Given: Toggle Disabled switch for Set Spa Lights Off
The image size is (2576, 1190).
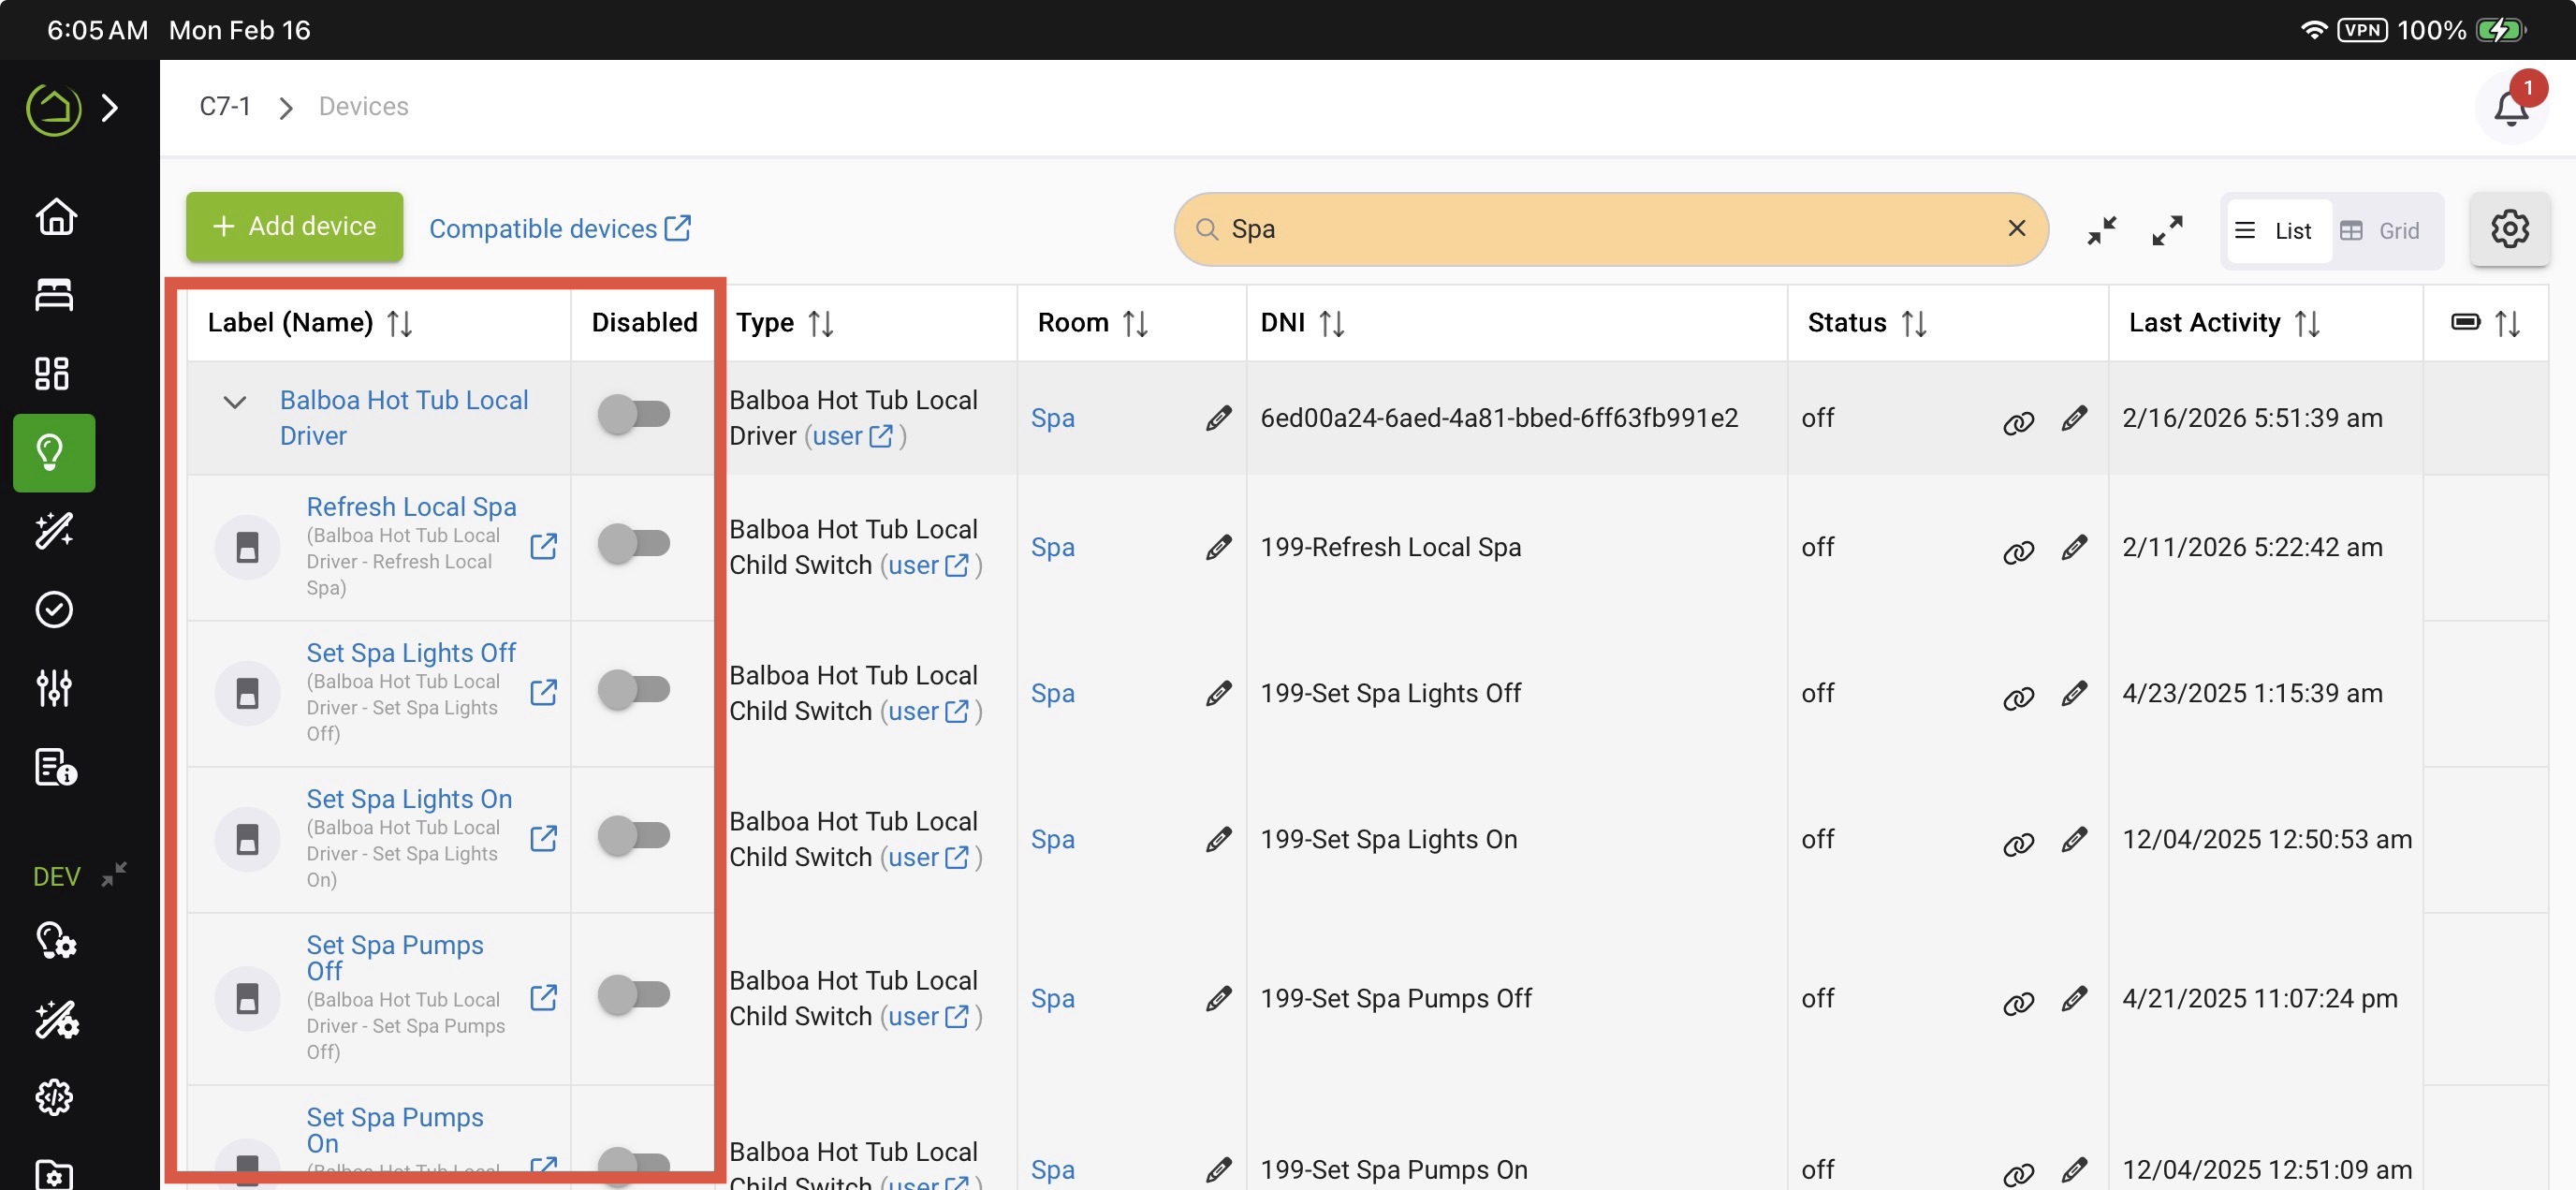Looking at the screenshot, I should [634, 689].
